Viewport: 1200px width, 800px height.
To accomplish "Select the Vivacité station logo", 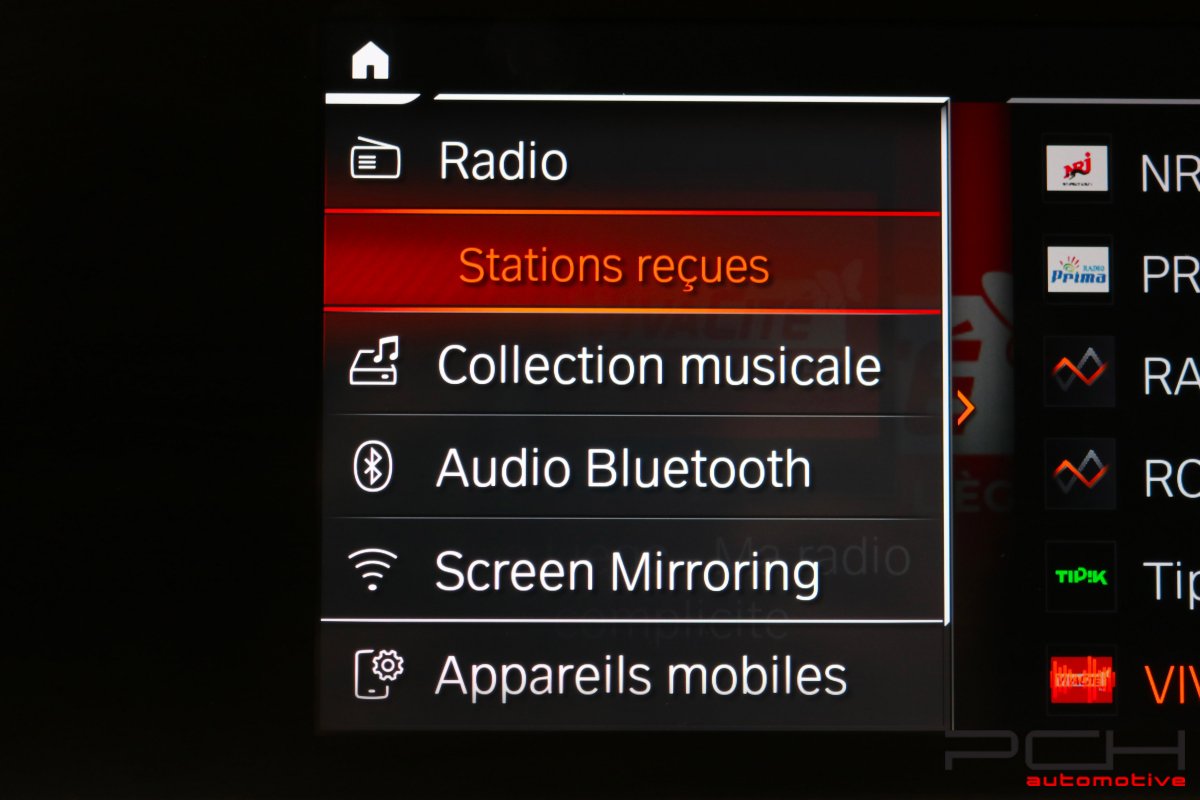I will 1081,680.
